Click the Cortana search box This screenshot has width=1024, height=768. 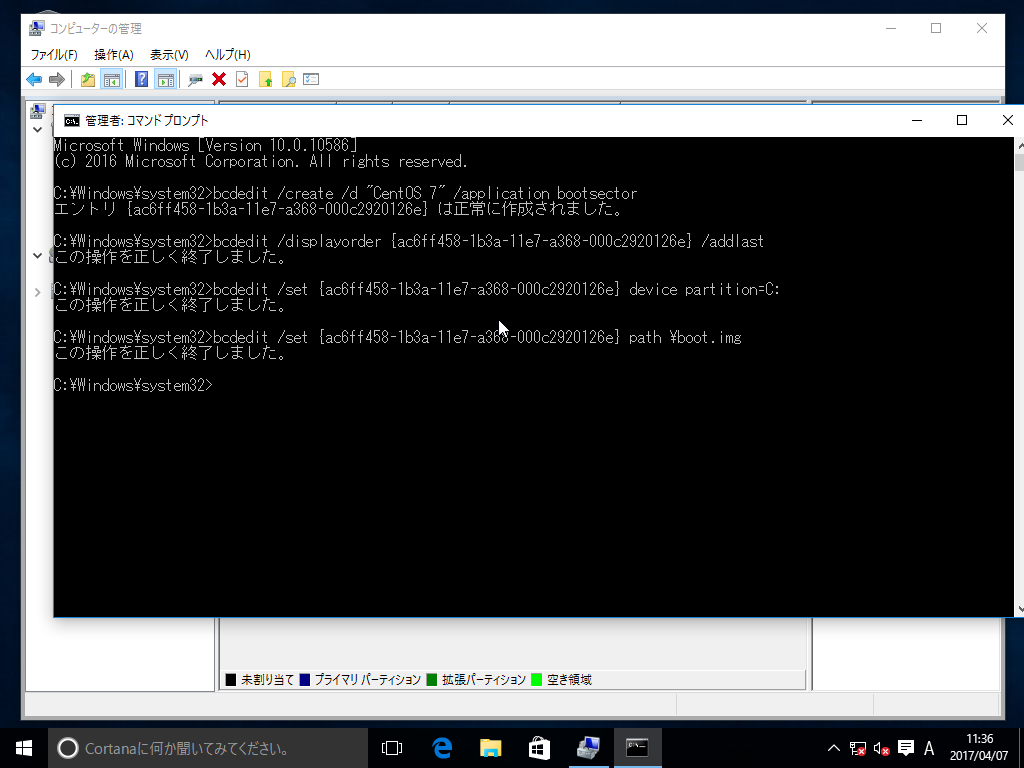208,748
